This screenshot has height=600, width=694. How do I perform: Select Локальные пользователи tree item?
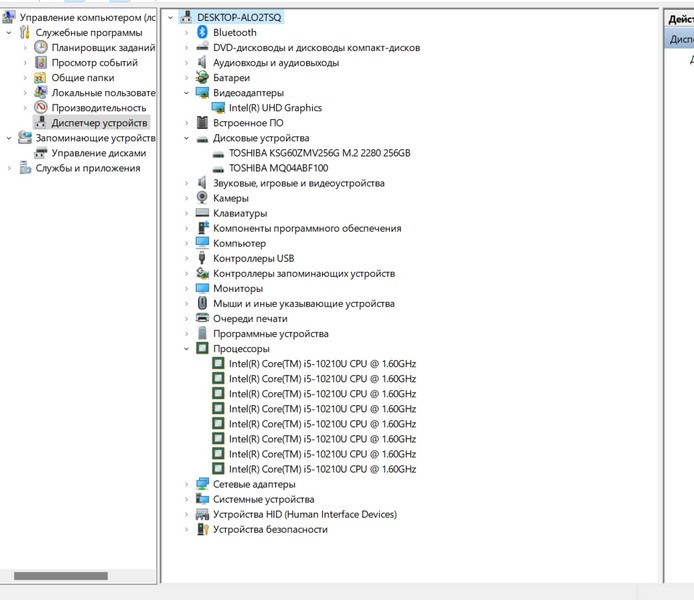click(104, 92)
